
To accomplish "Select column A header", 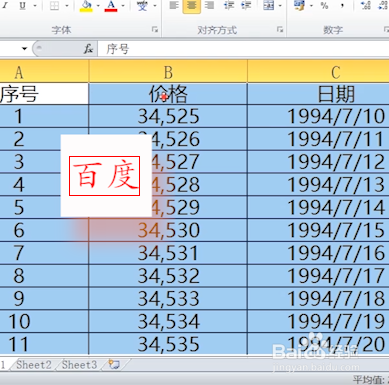I will pyautogui.click(x=44, y=72).
